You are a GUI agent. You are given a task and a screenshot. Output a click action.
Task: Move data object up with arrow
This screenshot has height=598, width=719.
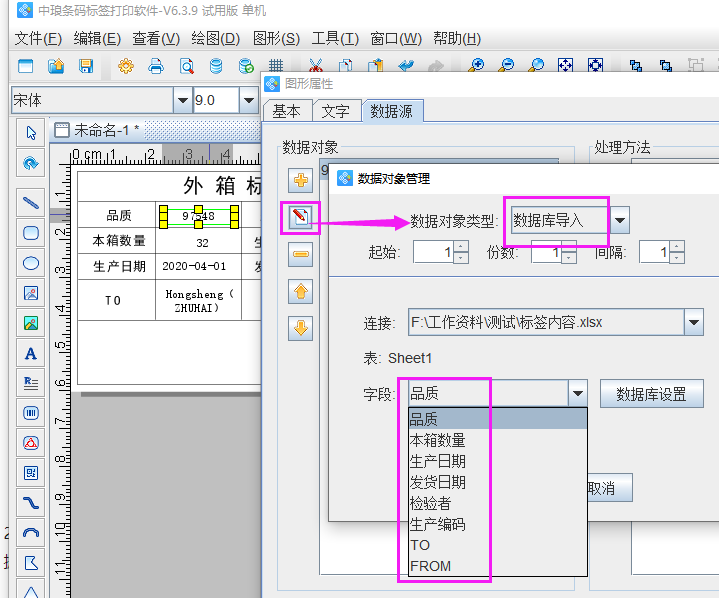300,291
